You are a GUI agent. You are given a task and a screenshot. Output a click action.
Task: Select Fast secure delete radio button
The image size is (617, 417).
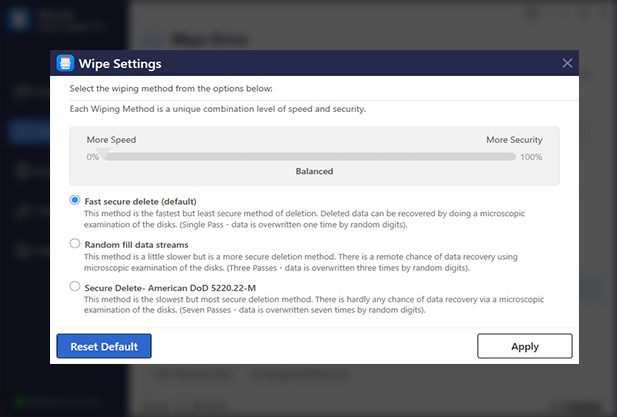[75, 200]
